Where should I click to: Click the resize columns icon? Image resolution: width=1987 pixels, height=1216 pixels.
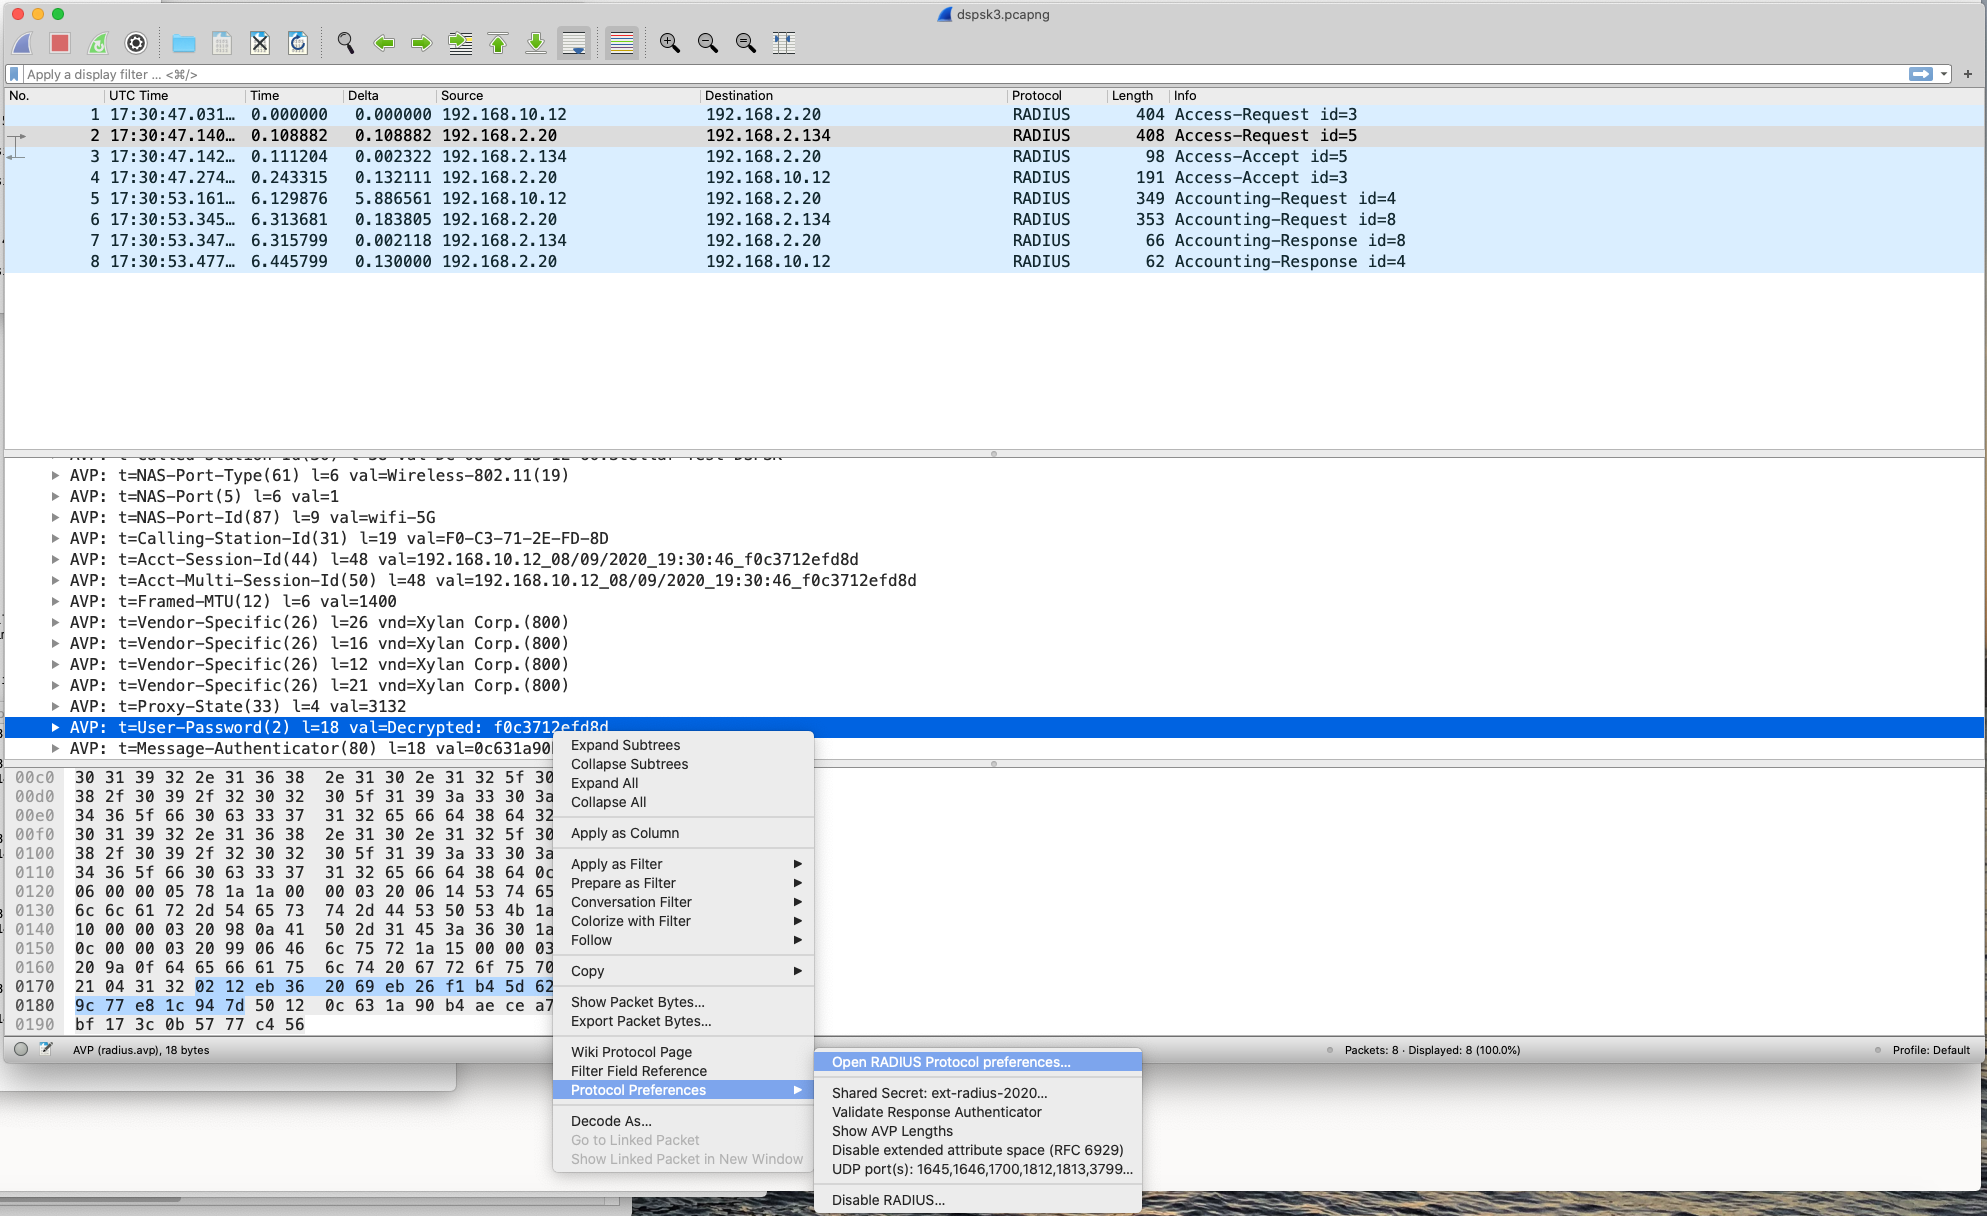[x=784, y=43]
